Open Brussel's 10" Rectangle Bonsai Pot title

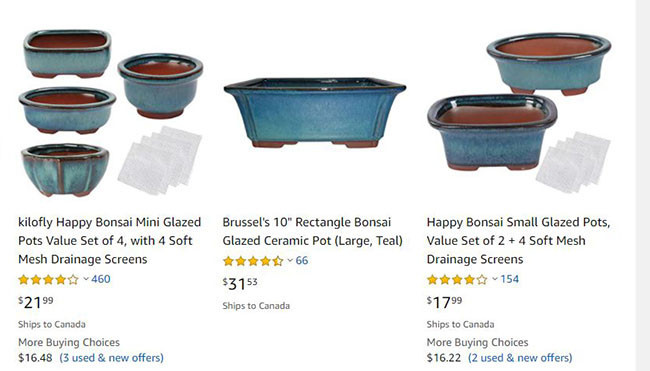click(x=313, y=231)
